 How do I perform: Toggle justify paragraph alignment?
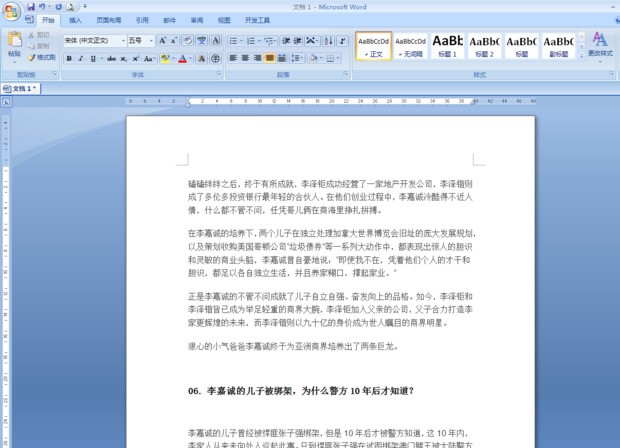(270, 59)
